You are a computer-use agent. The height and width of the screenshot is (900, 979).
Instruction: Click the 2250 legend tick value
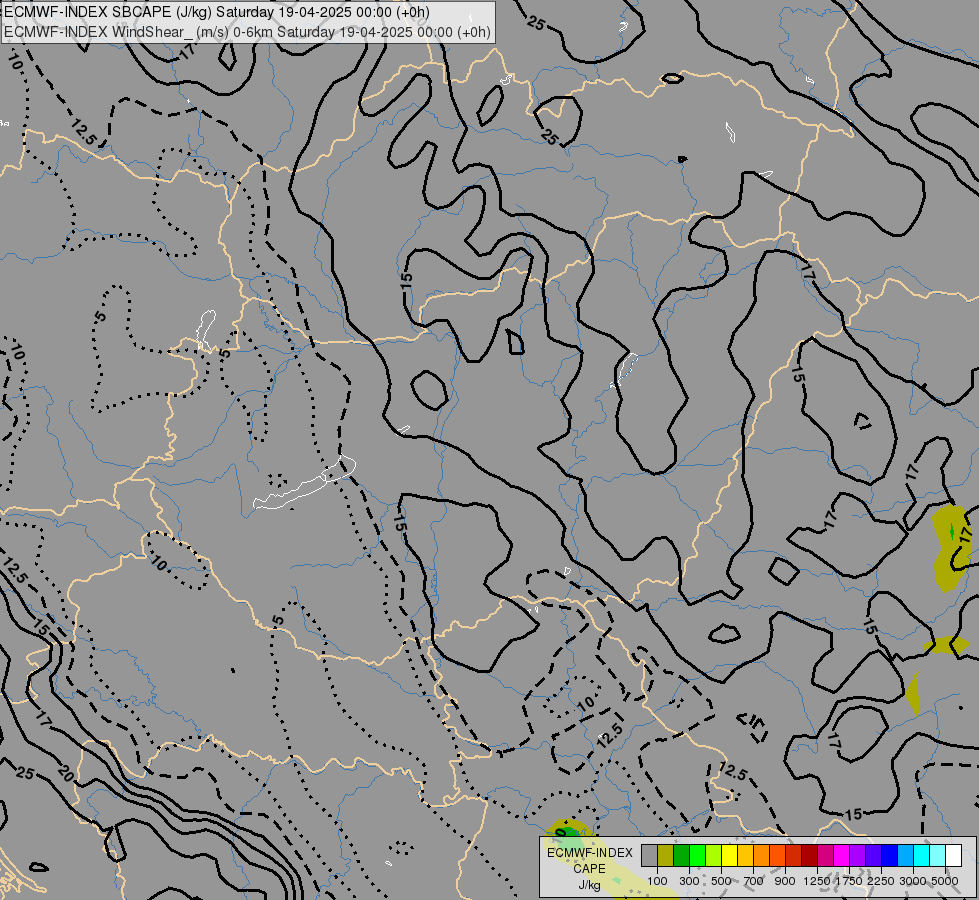click(881, 881)
